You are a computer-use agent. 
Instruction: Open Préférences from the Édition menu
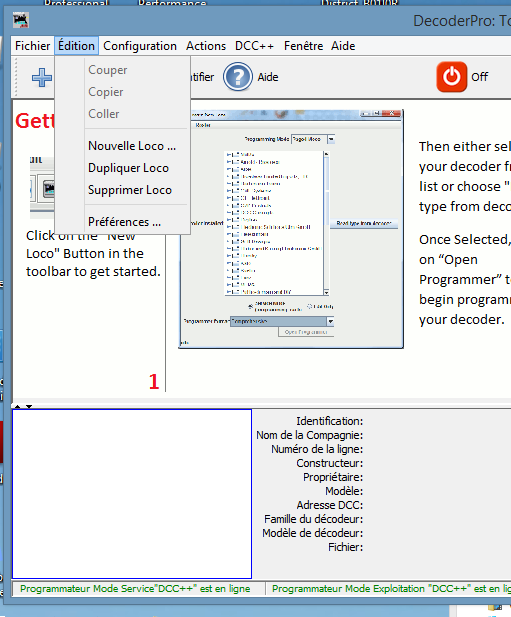pyautogui.click(x=124, y=222)
